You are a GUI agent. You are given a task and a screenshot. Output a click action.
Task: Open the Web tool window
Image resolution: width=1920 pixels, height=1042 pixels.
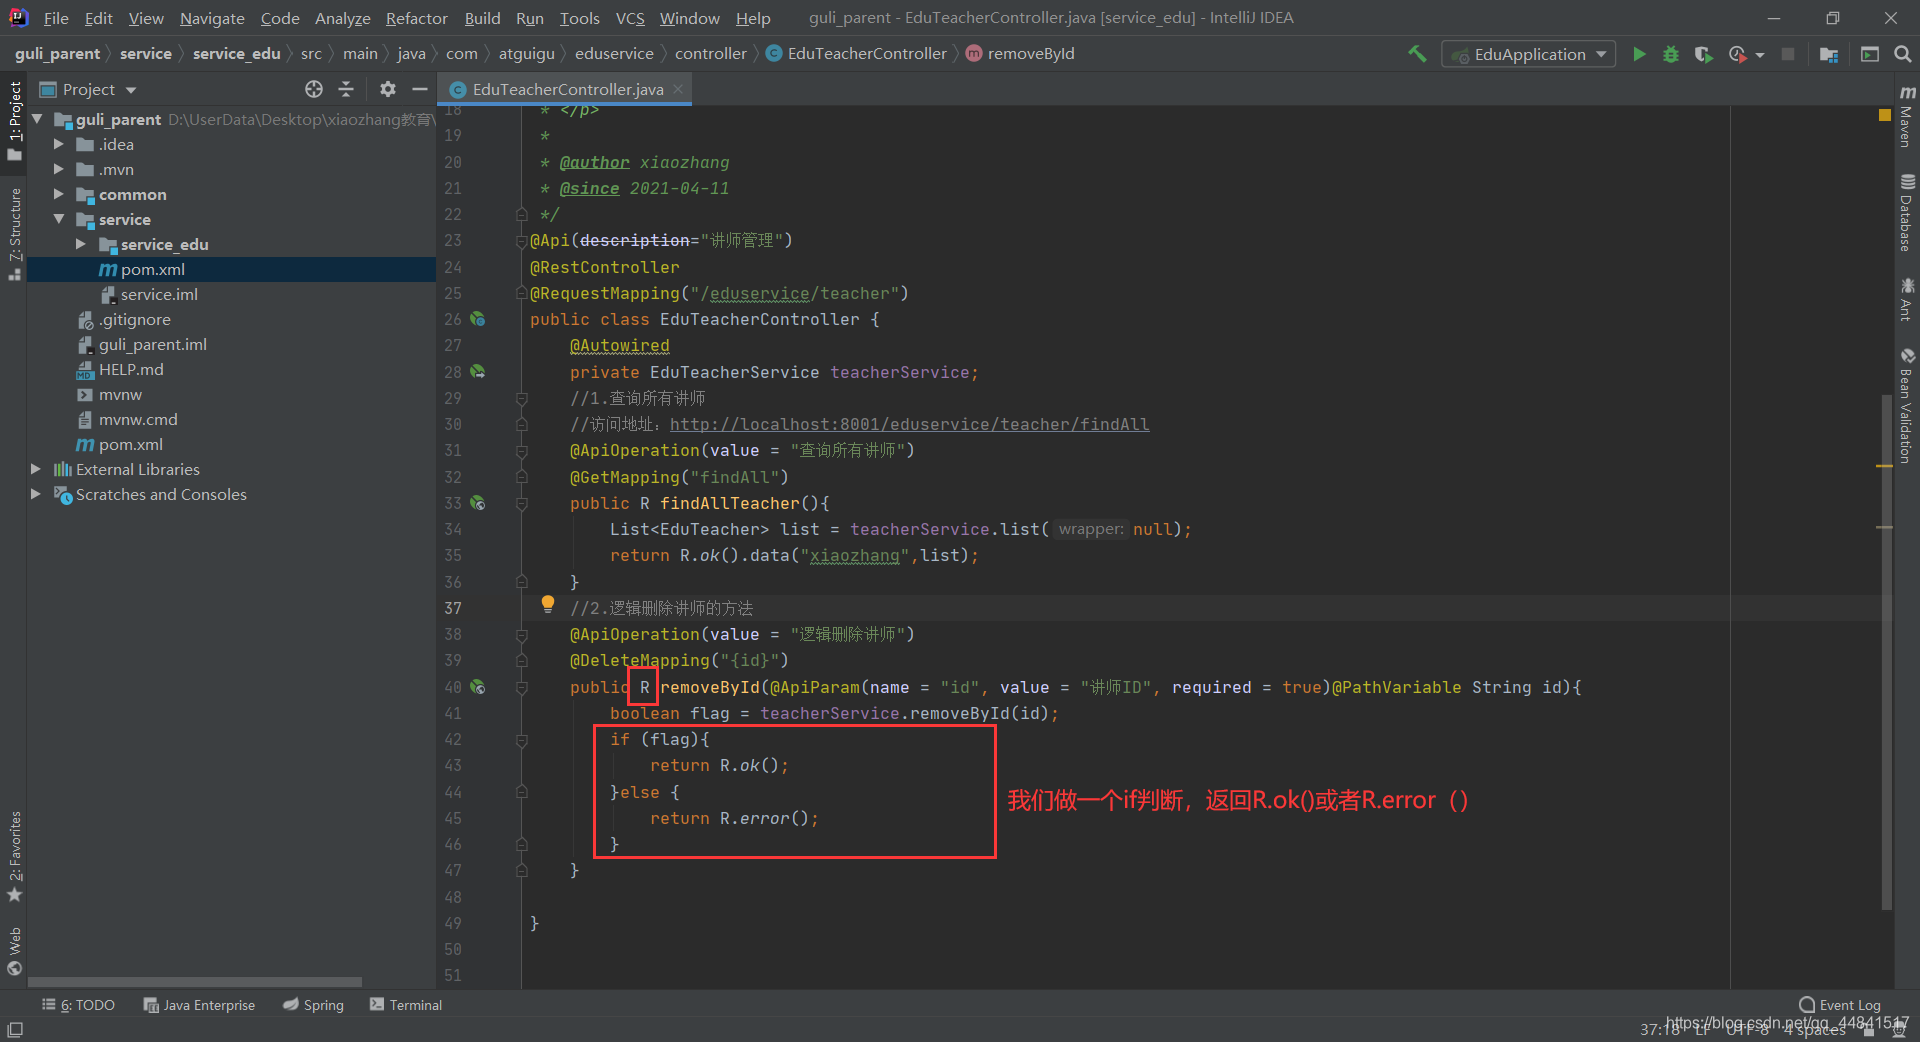(x=14, y=951)
